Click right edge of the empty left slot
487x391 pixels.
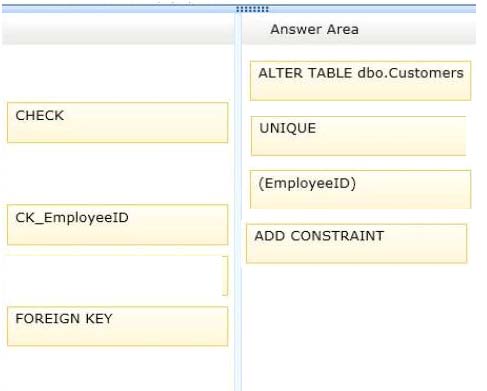point(225,276)
